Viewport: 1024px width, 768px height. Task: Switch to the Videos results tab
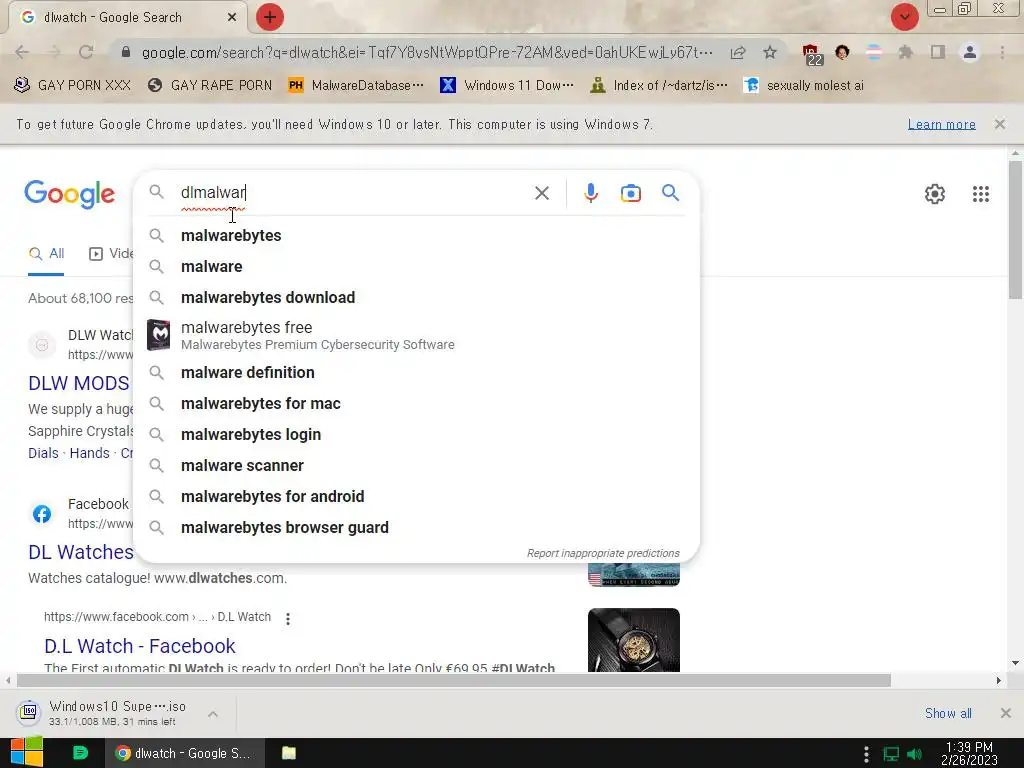point(111,254)
